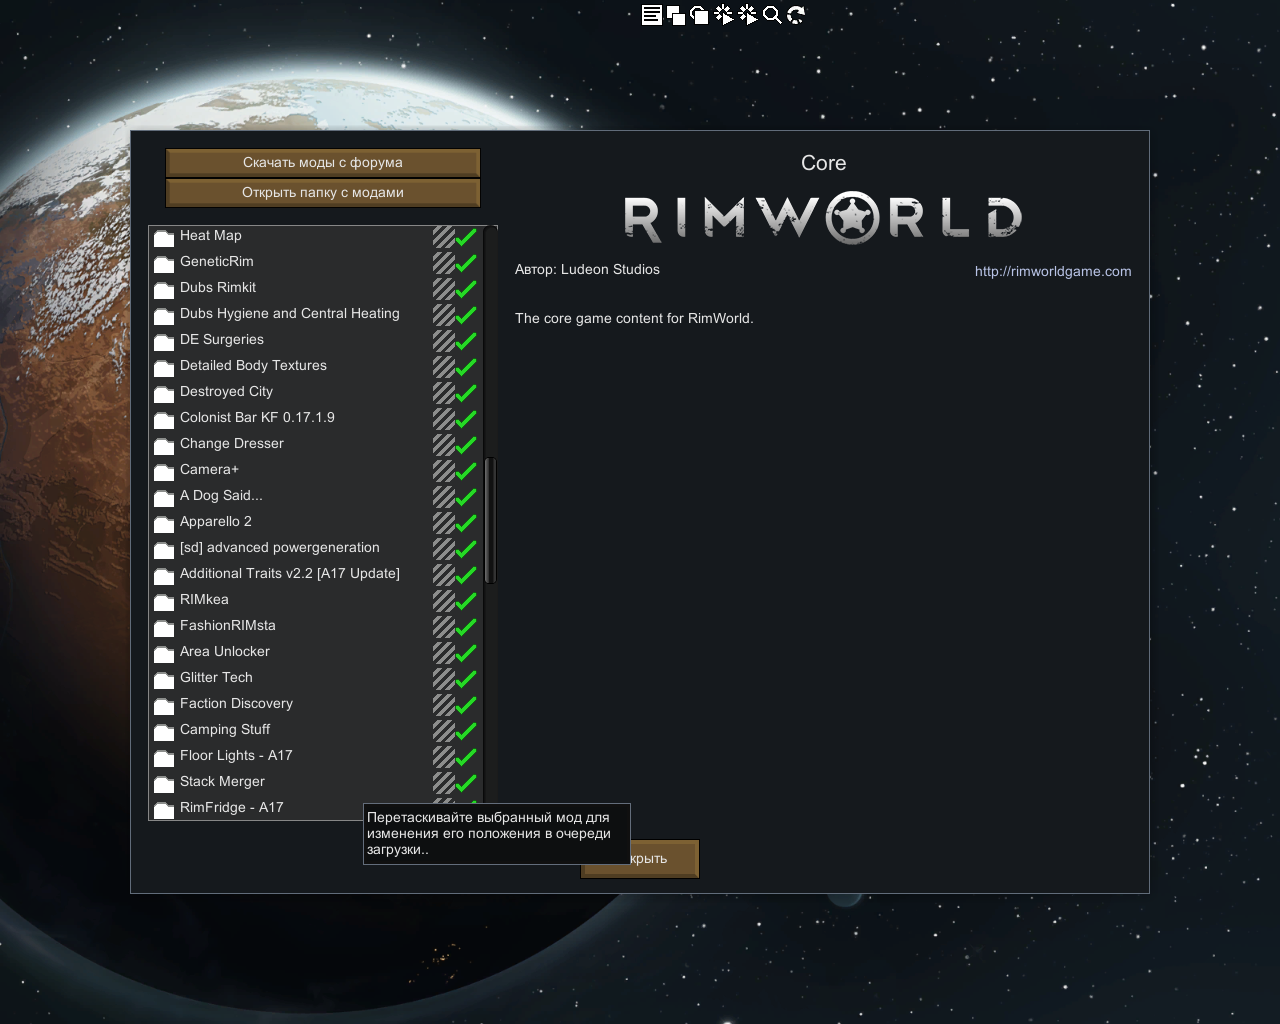Select 'Floor Lights - A17' mod name
This screenshot has height=1024, width=1280.
[236, 755]
